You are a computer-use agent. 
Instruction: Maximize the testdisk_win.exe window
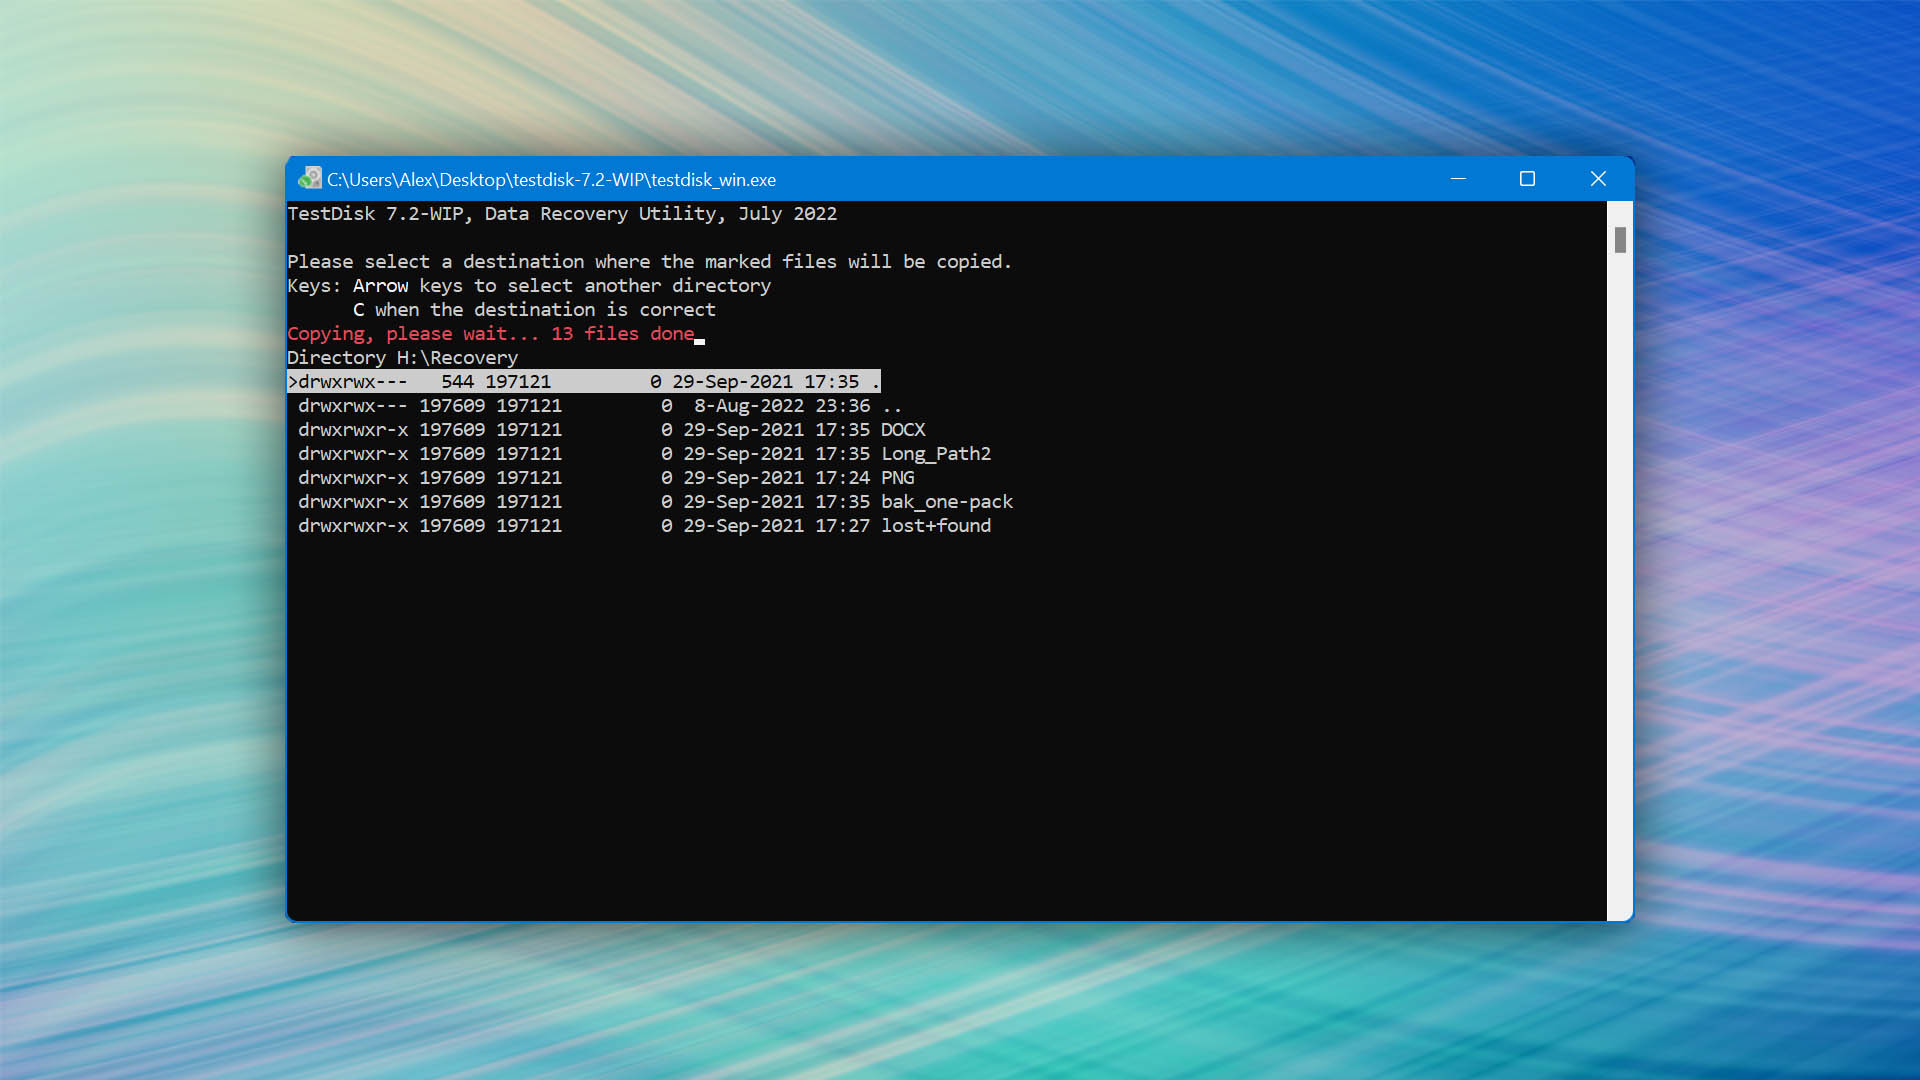pos(1527,179)
